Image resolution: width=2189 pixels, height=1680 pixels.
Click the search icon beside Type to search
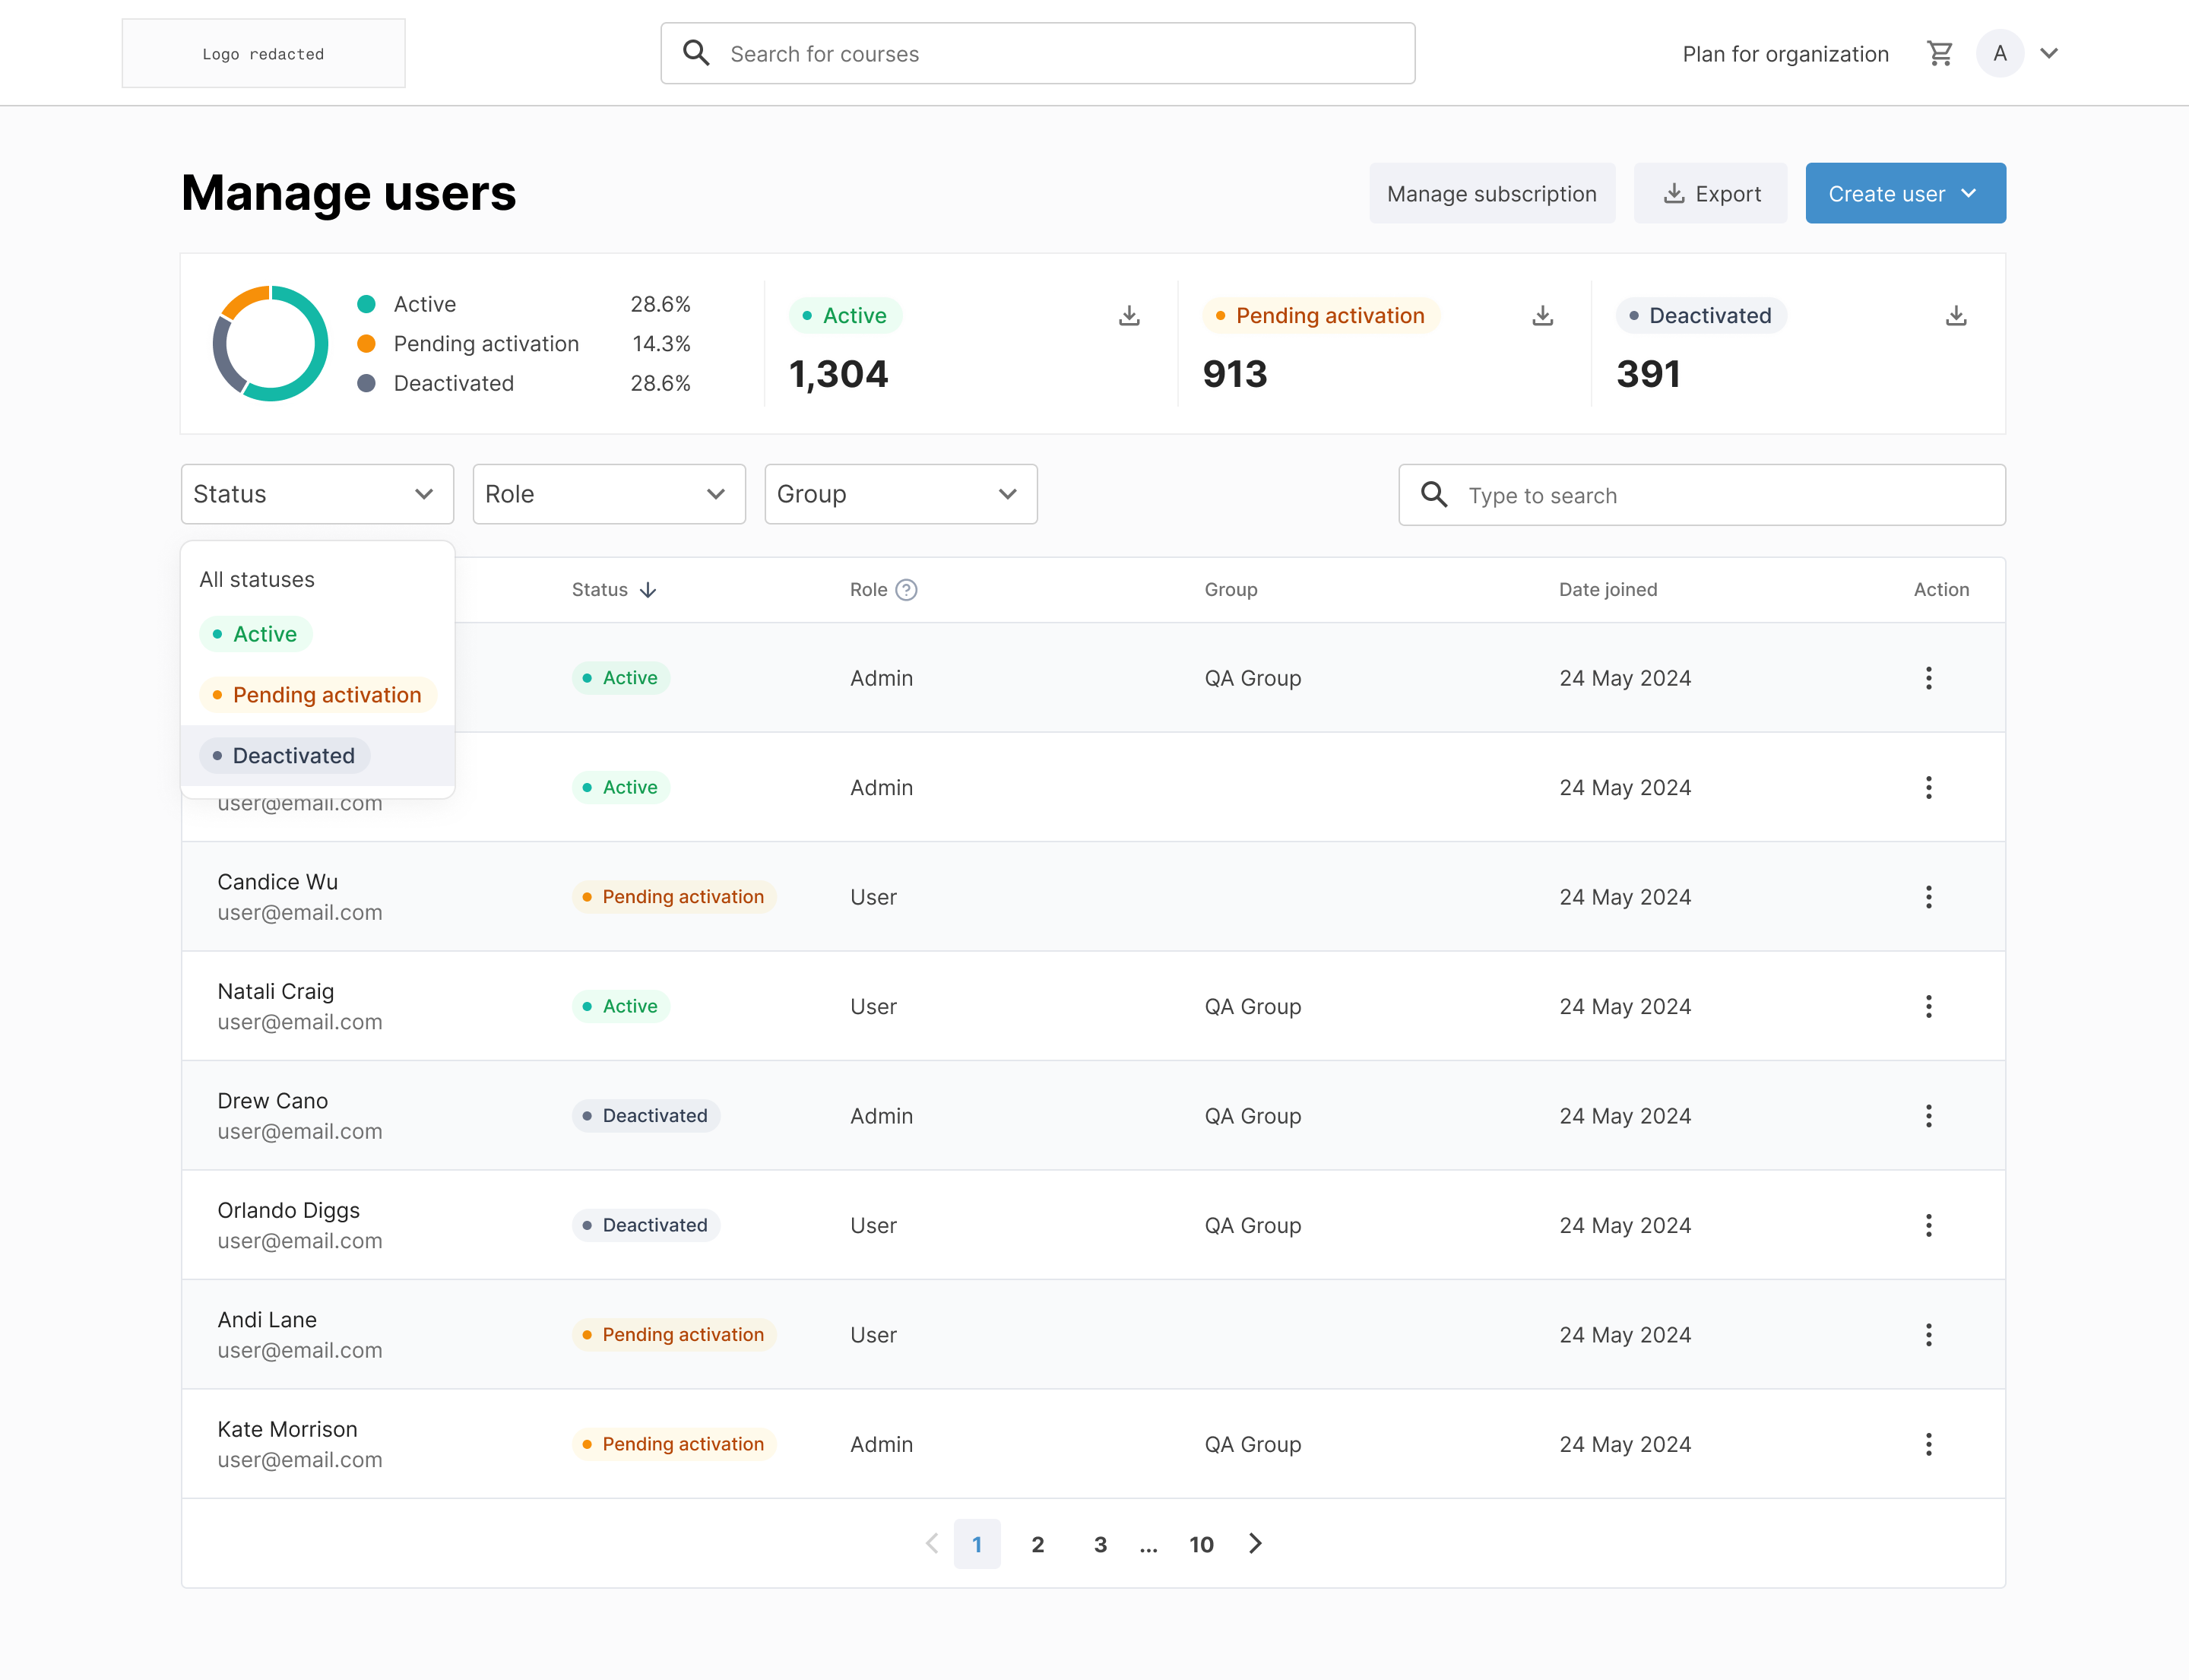pyautogui.click(x=1433, y=494)
